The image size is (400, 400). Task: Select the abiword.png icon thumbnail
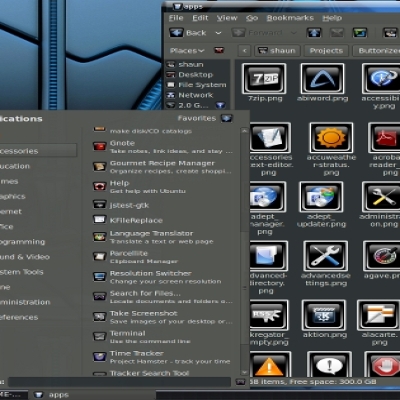coord(322,79)
